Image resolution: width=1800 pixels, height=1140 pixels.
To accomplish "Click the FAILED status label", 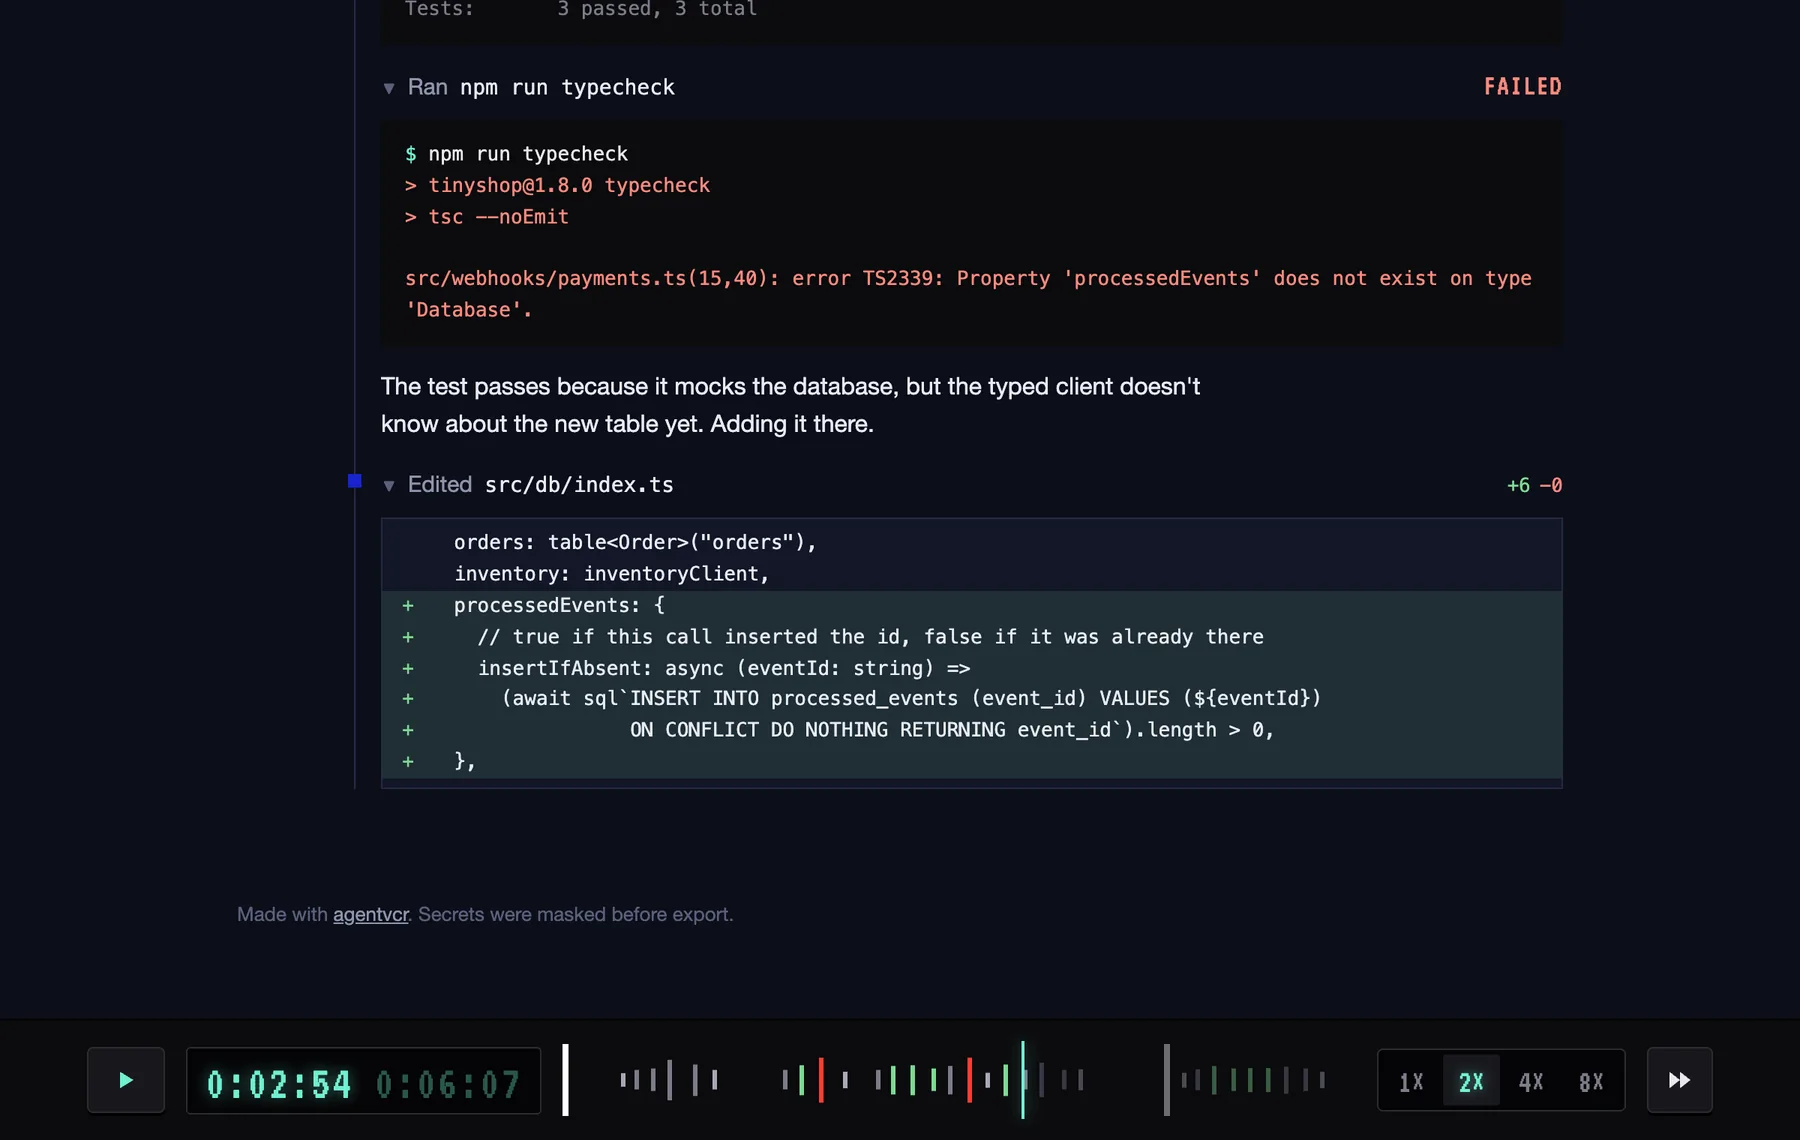I will coord(1522,87).
